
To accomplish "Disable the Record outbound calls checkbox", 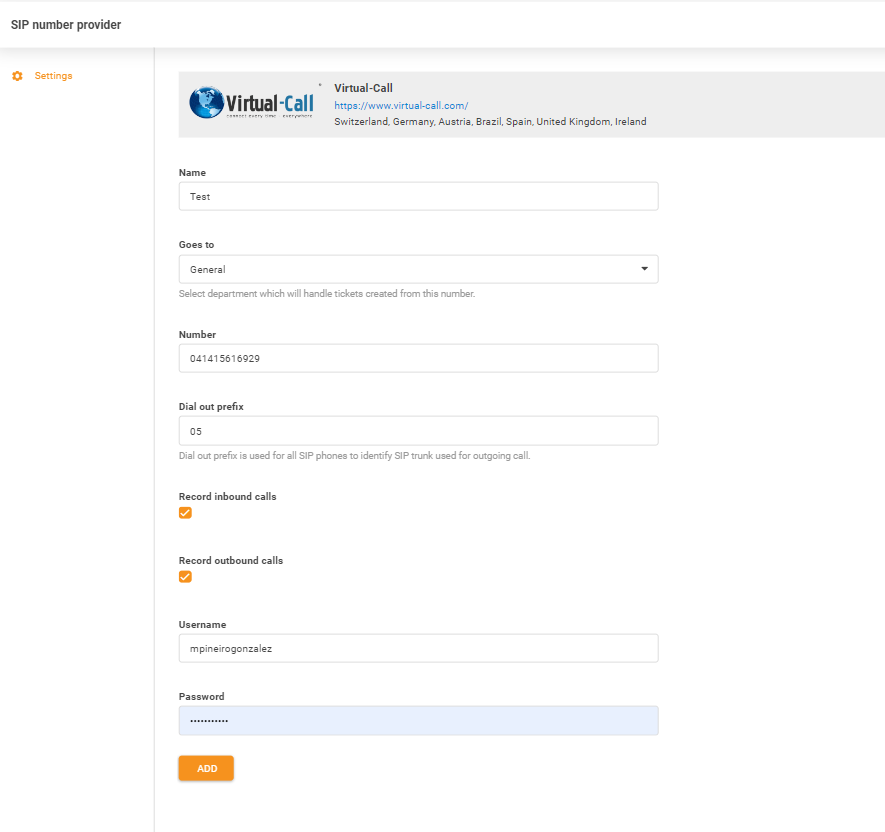I will pos(185,576).
